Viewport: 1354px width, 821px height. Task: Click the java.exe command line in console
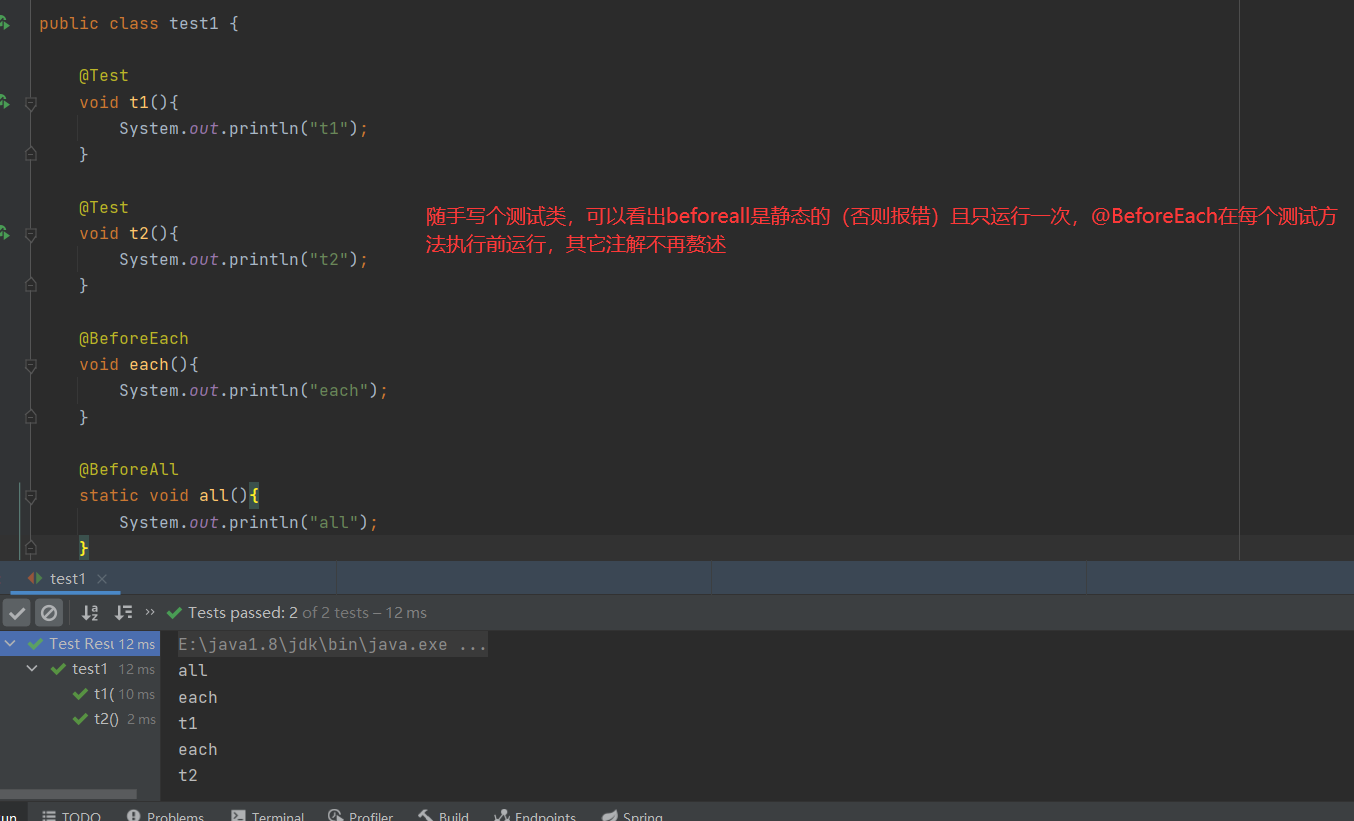click(332, 644)
